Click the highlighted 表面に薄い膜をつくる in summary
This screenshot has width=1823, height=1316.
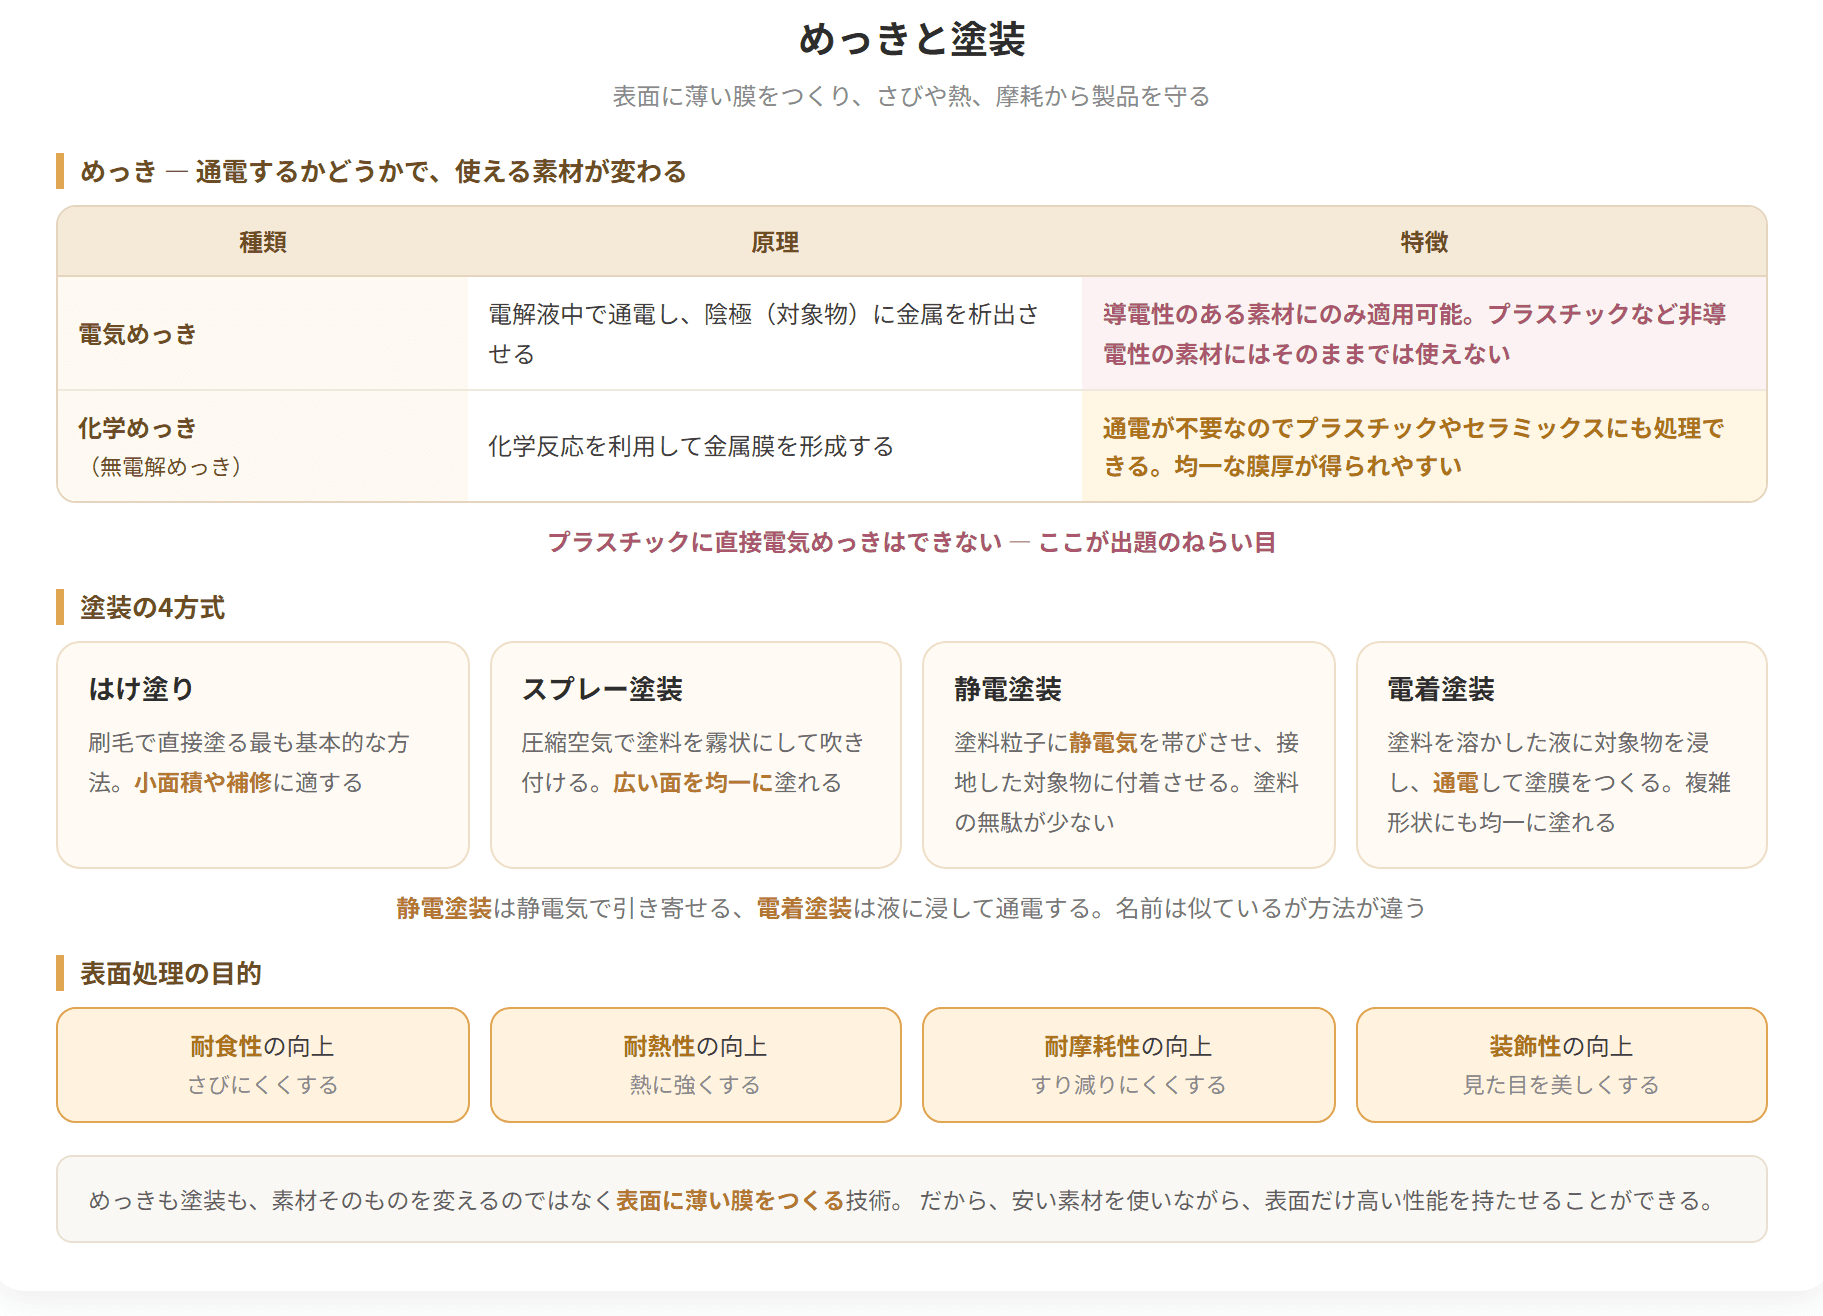click(x=730, y=1200)
